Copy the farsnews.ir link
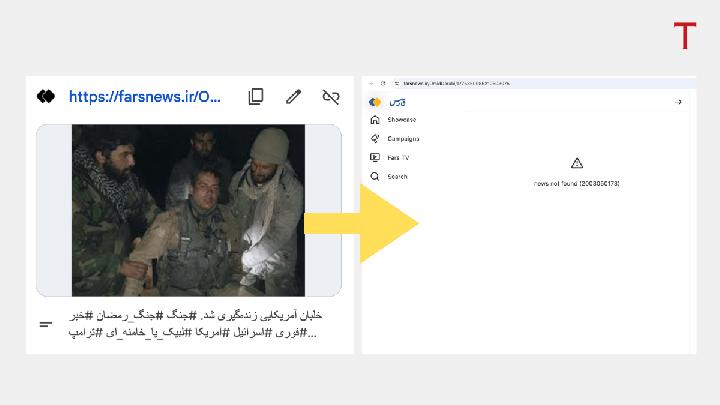 tap(256, 97)
